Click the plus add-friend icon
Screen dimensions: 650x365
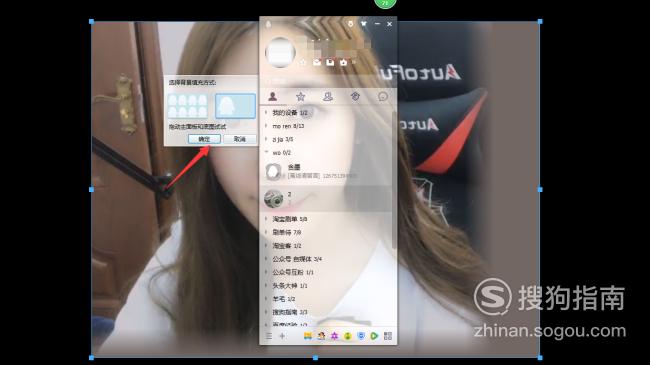[282, 336]
